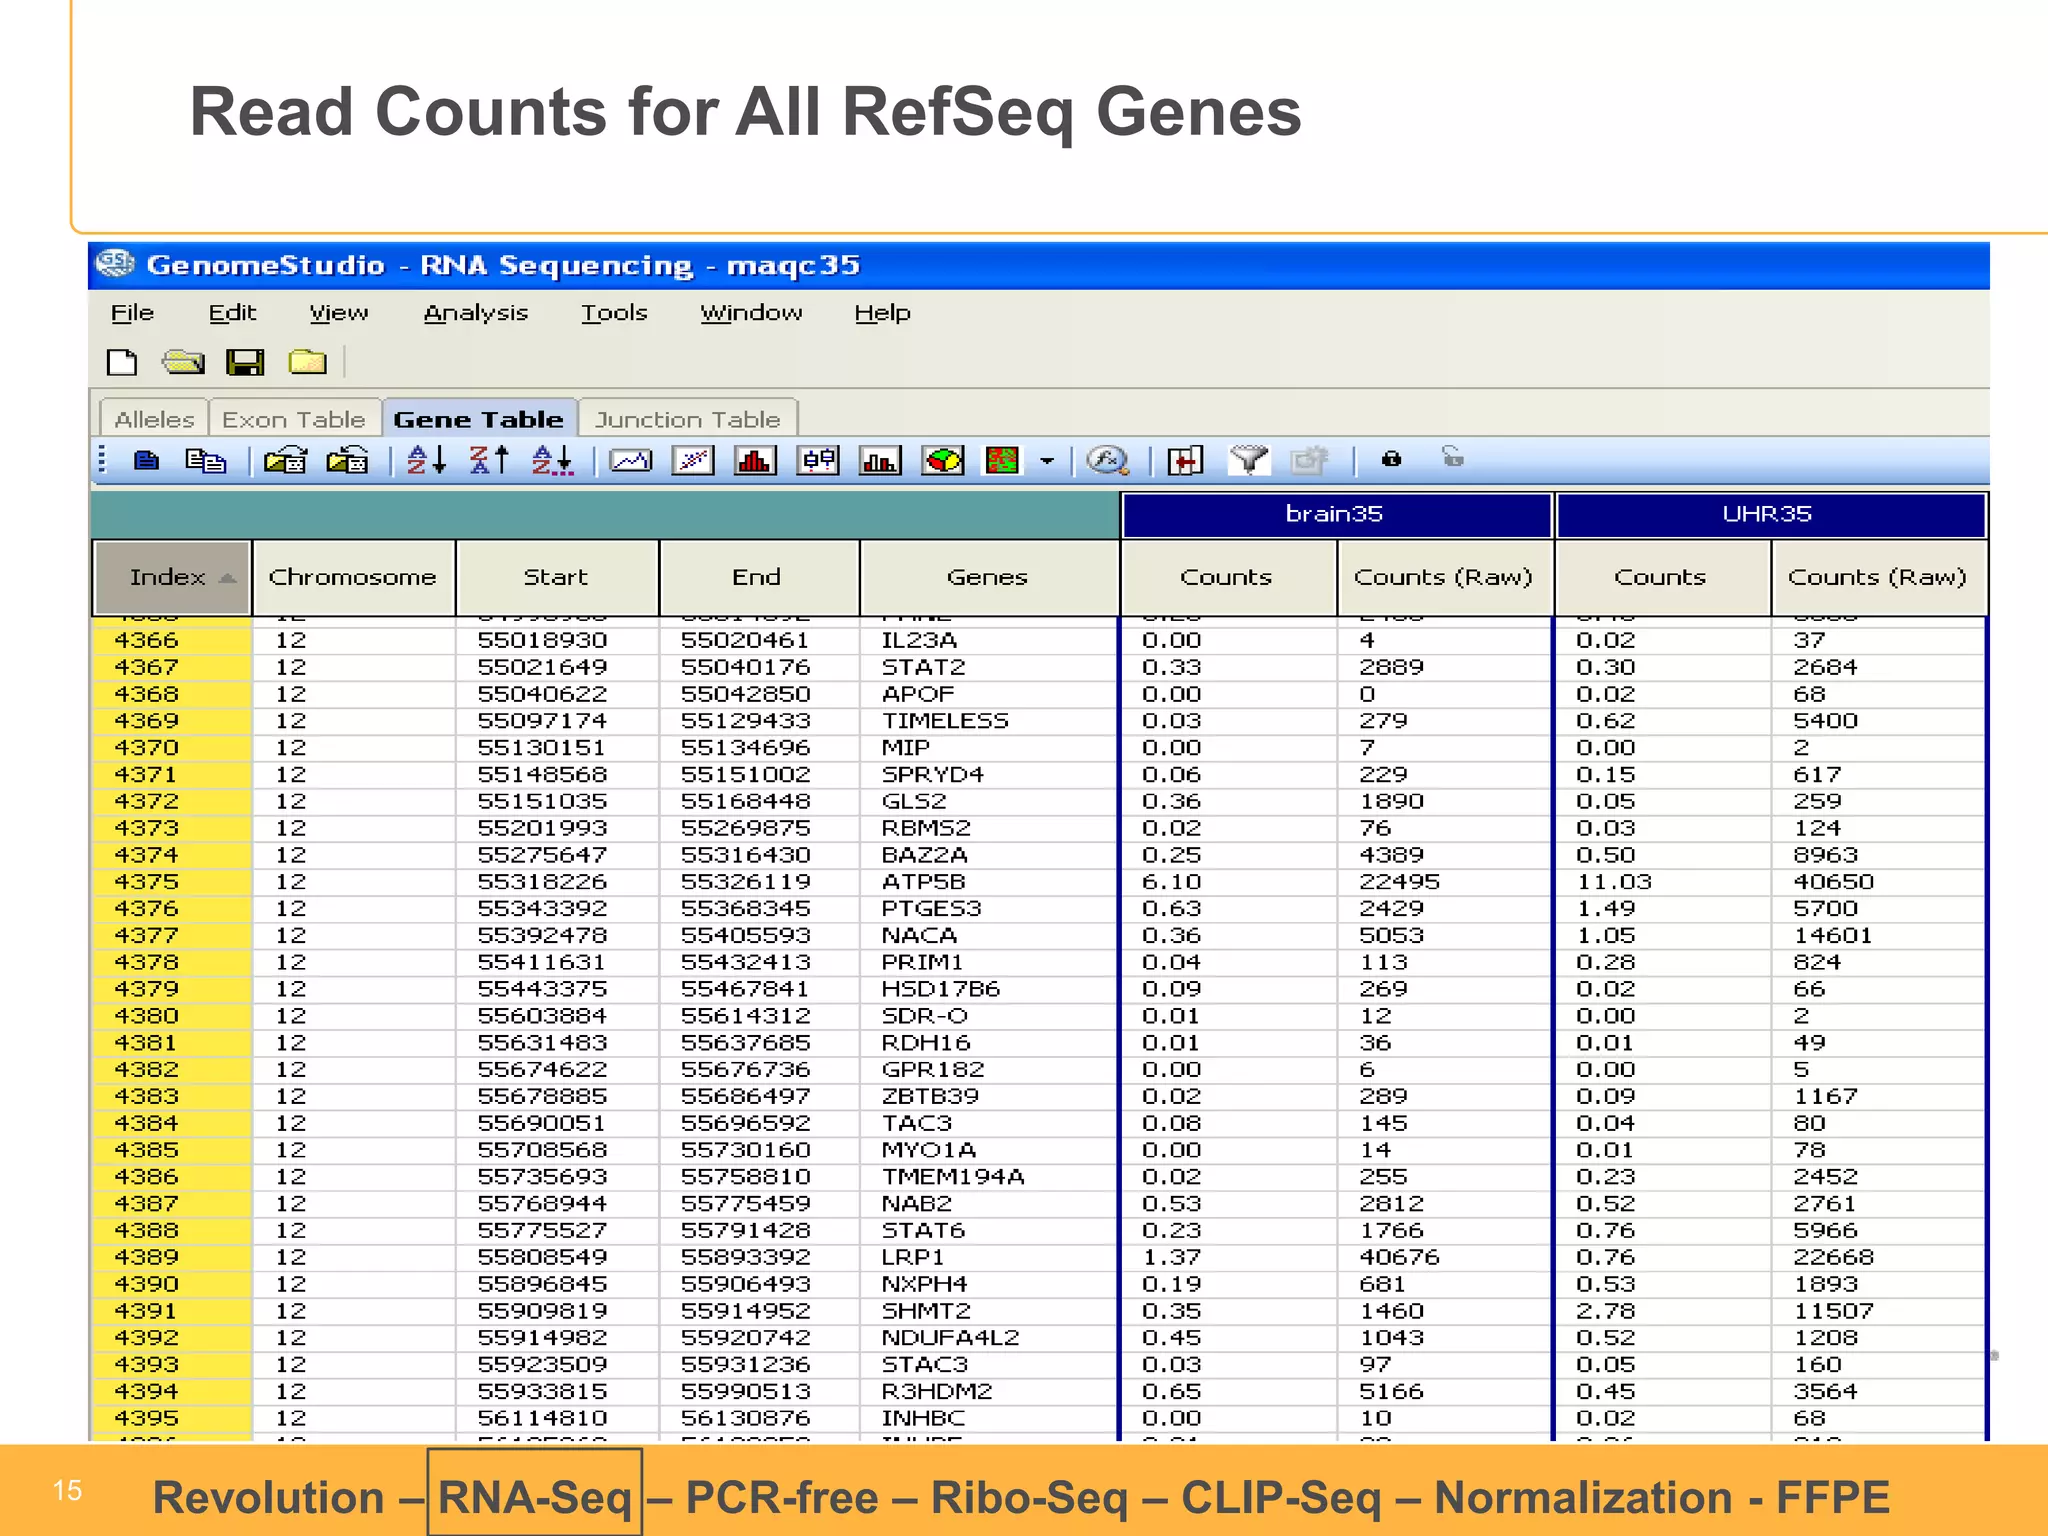Open the line plot icon
2048x1536 pixels.
pyautogui.click(x=631, y=460)
